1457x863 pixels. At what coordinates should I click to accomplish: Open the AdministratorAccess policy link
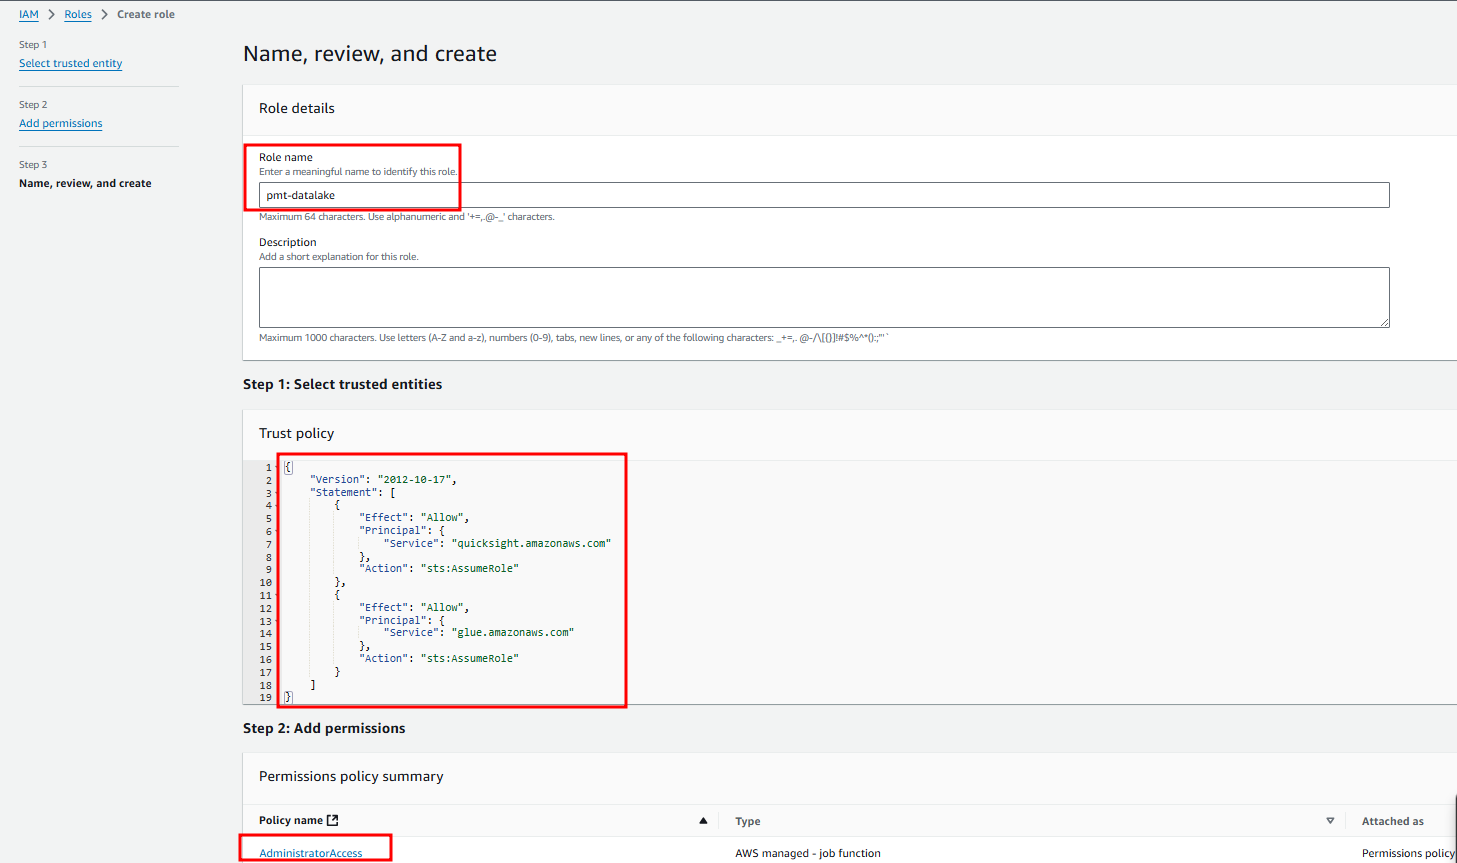click(310, 853)
